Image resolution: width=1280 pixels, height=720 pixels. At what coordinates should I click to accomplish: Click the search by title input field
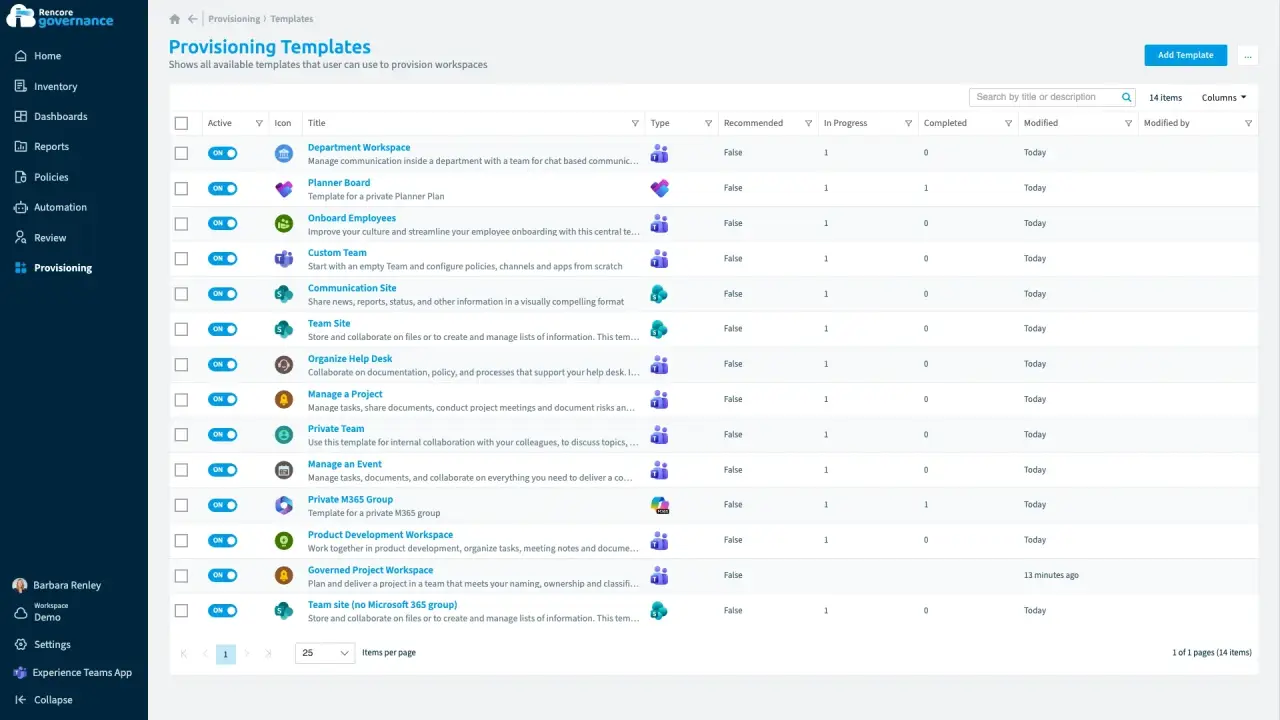tap(1043, 97)
